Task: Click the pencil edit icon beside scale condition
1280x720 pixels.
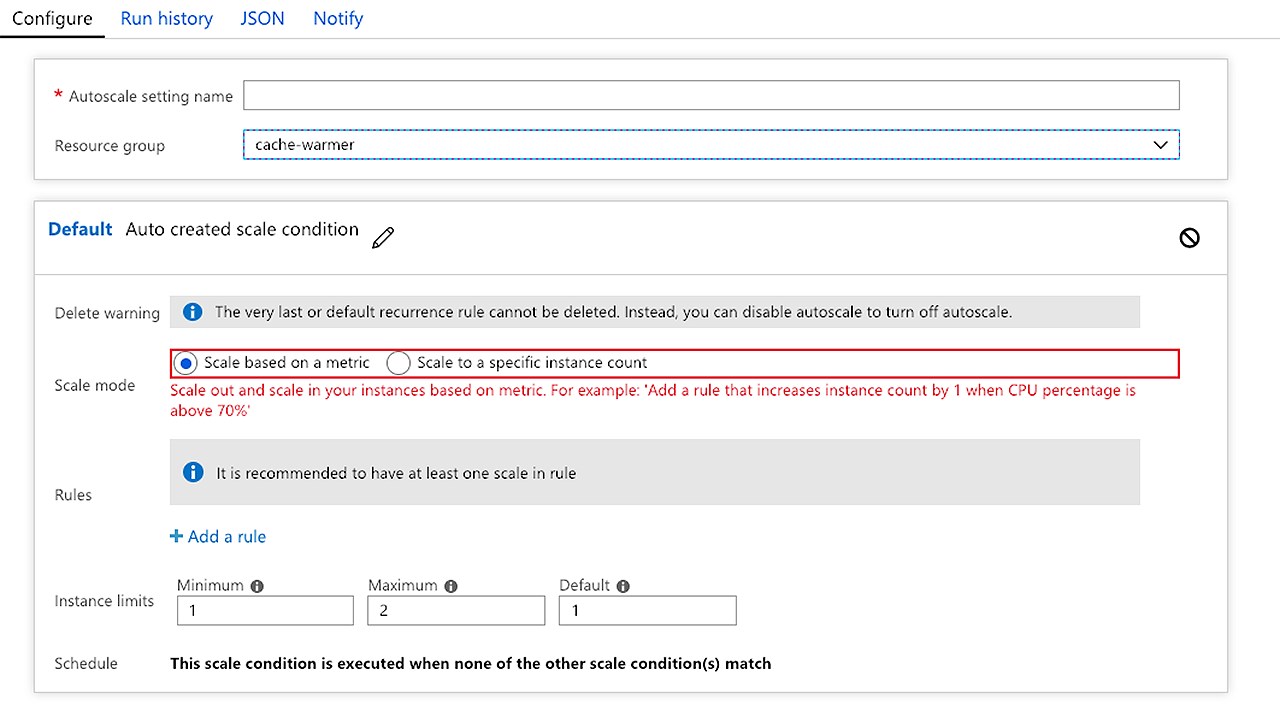Action: pos(382,238)
